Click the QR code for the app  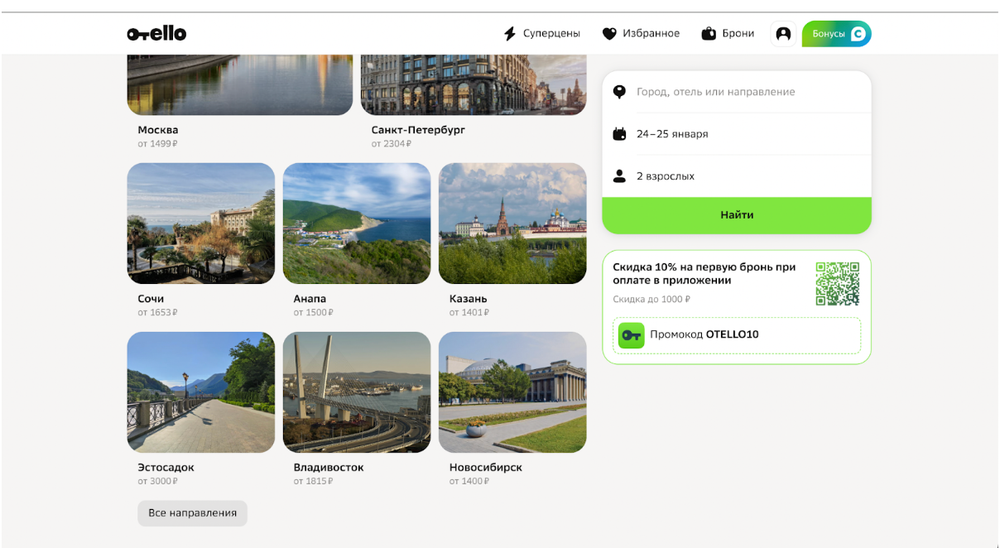pos(837,283)
